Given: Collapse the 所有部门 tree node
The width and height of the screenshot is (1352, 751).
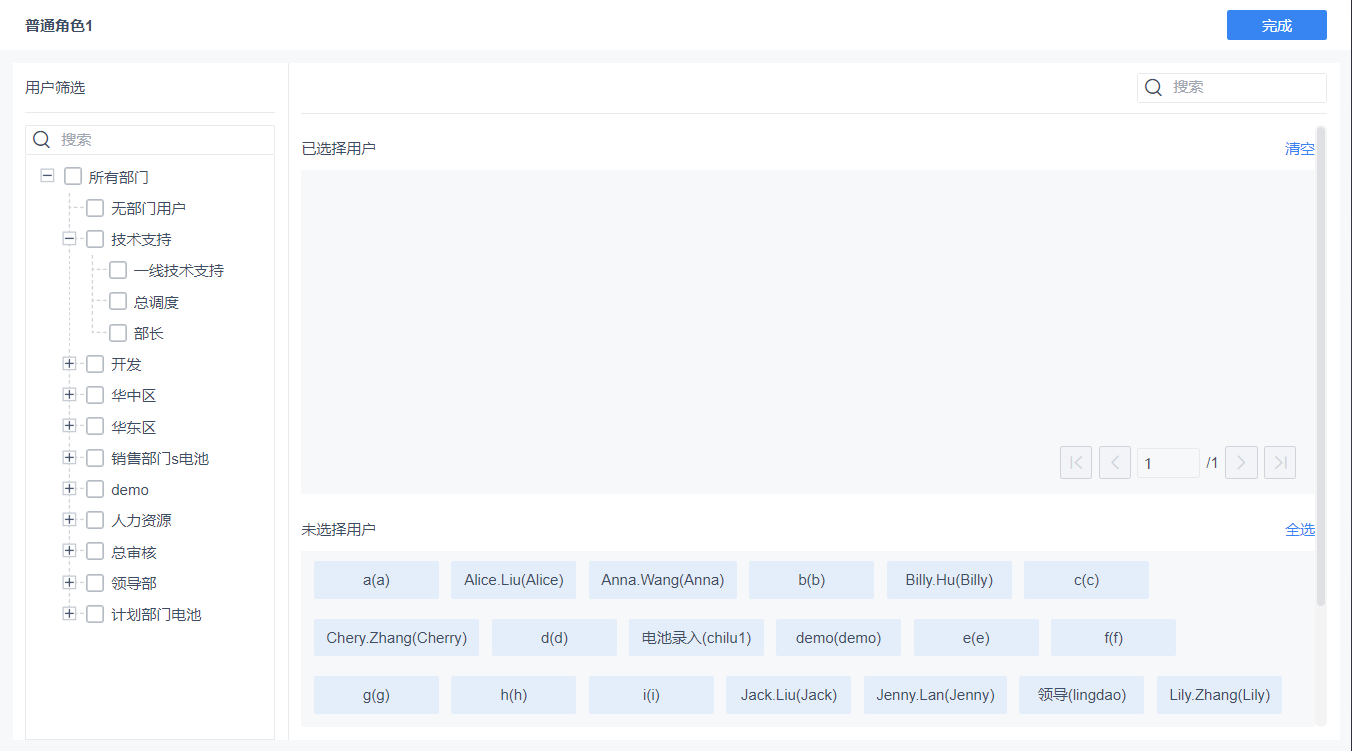Looking at the screenshot, I should (x=47, y=176).
